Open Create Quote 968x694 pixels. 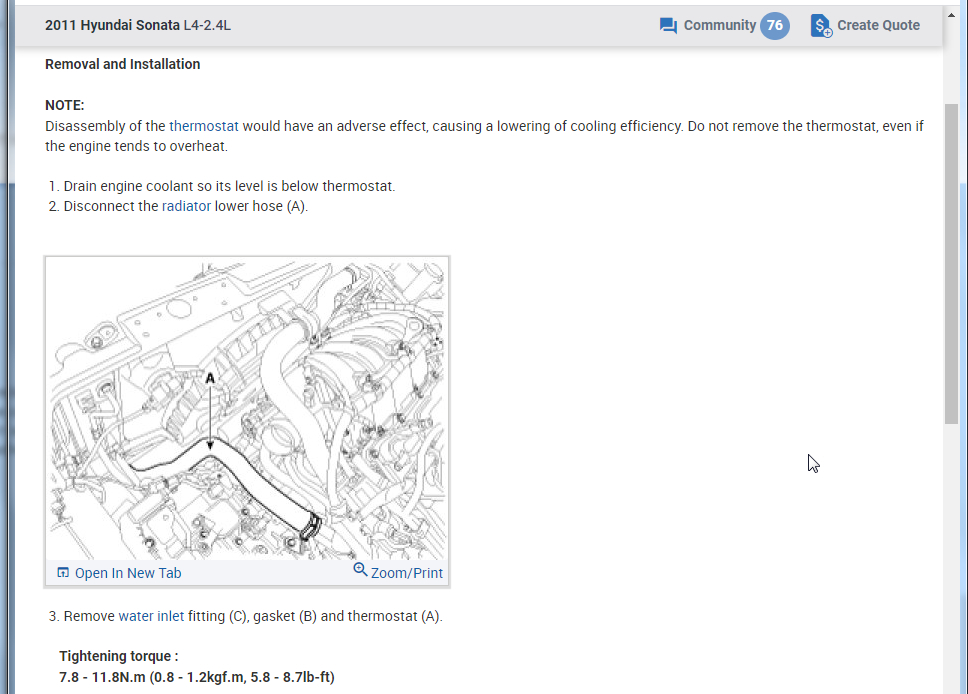point(878,25)
